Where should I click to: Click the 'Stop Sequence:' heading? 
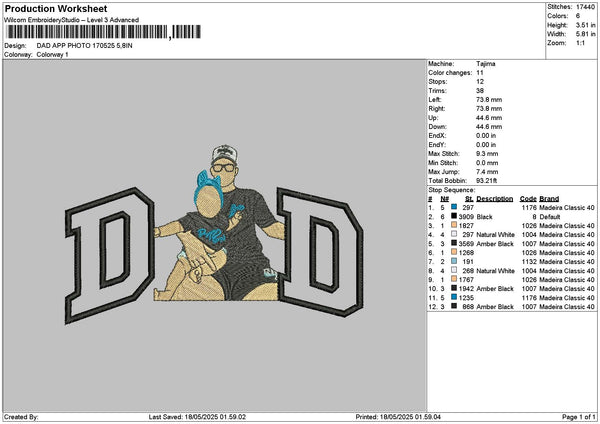click(x=452, y=190)
